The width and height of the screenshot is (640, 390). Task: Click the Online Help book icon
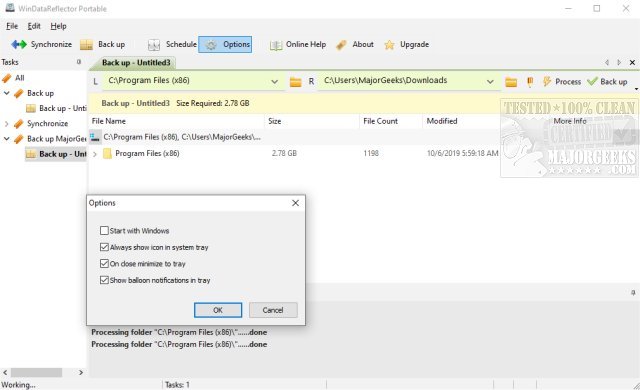tap(276, 45)
